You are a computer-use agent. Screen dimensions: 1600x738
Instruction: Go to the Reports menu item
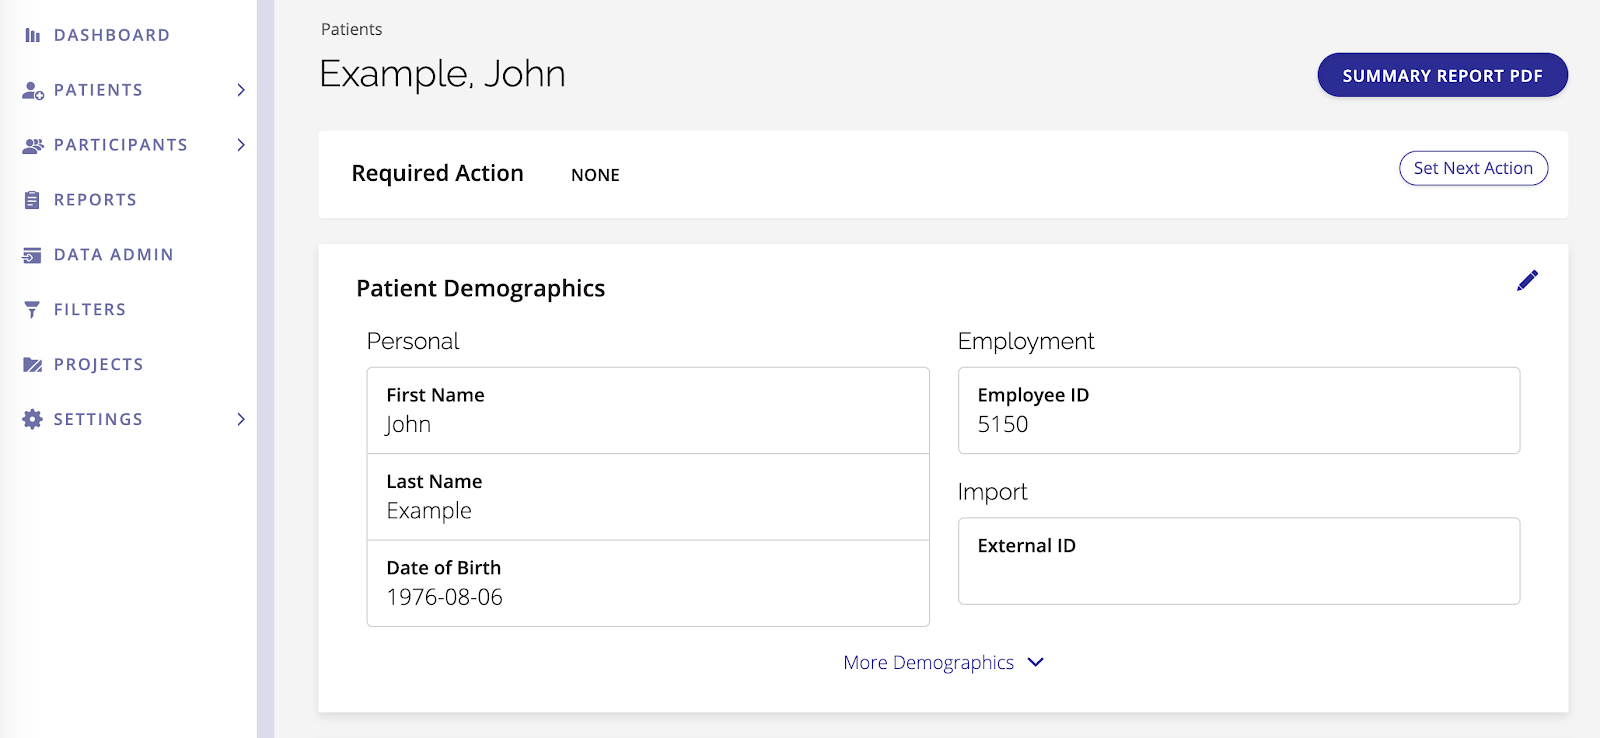tap(95, 200)
